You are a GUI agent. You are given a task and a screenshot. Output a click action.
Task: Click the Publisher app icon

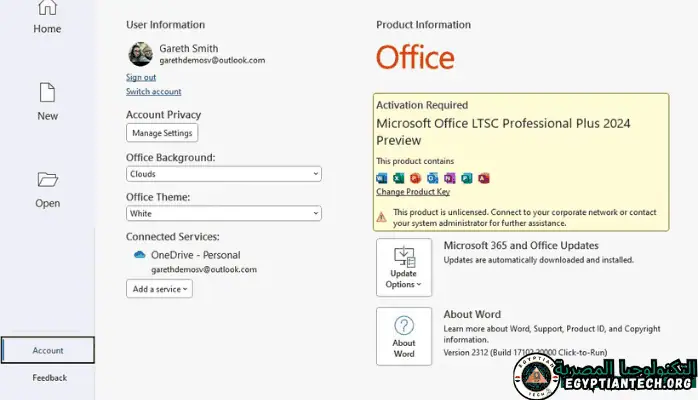coord(467,178)
